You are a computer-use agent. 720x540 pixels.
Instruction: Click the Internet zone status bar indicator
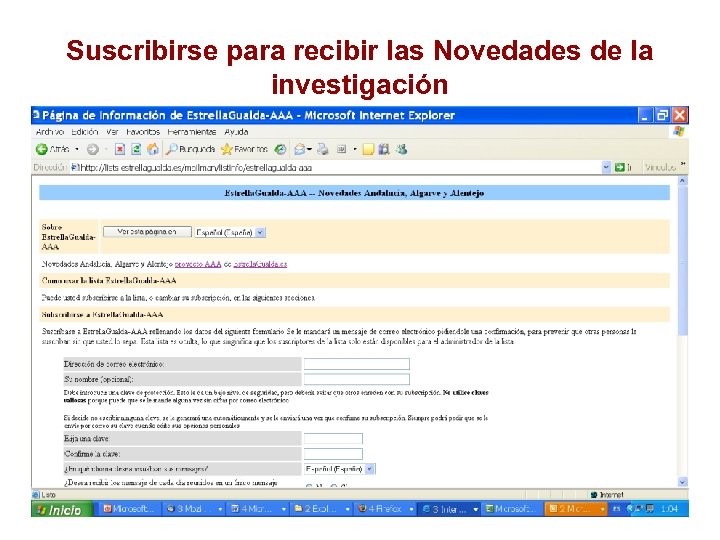[607, 495]
